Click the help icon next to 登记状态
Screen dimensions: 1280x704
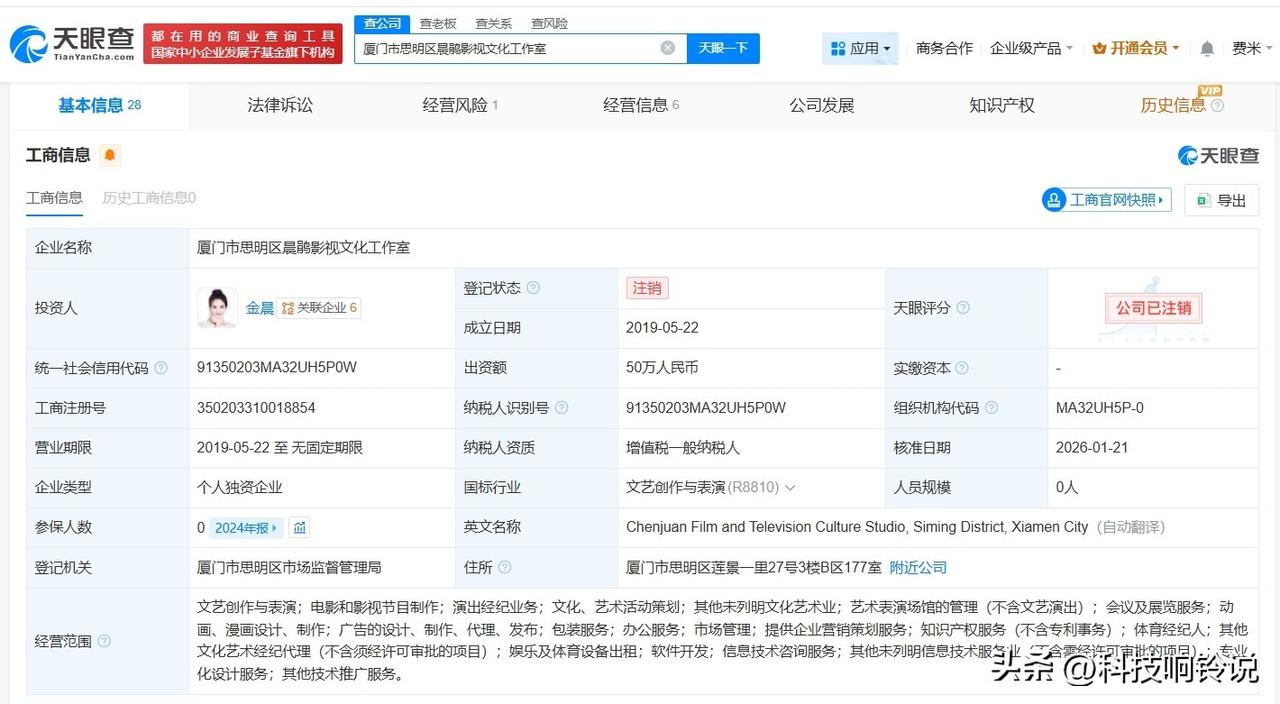coord(533,288)
